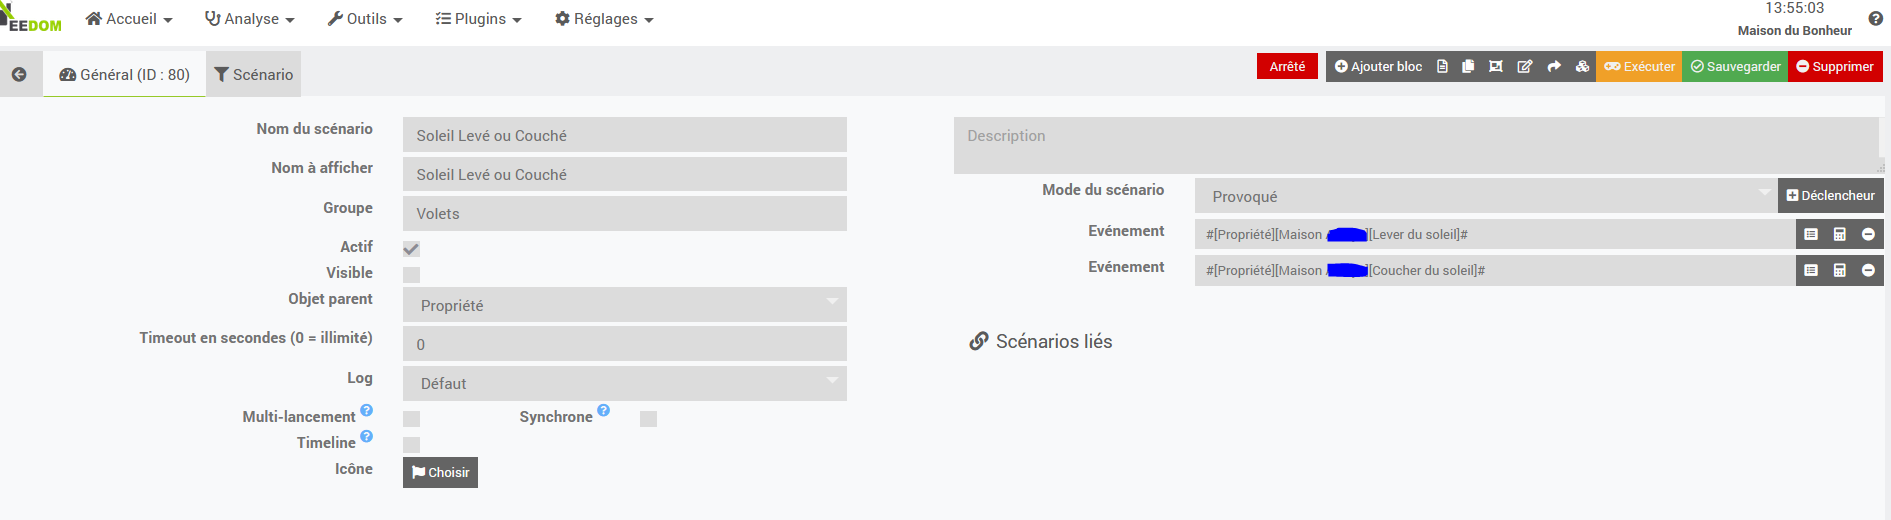Click the duplicate scenario copy icon
This screenshot has height=520, width=1891.
[1468, 67]
